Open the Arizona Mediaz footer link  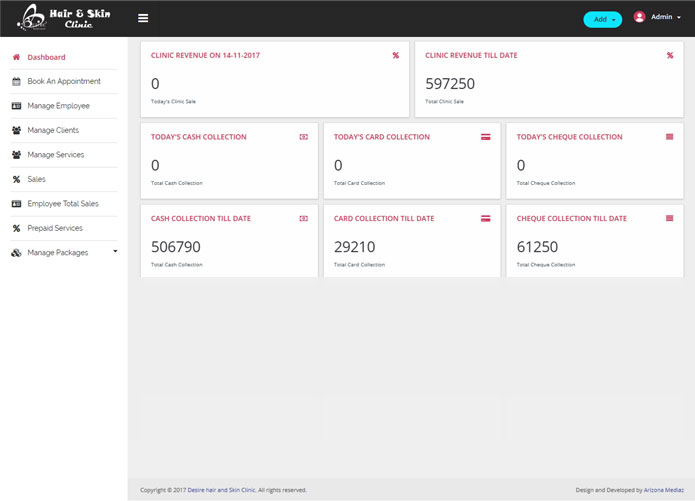663,490
